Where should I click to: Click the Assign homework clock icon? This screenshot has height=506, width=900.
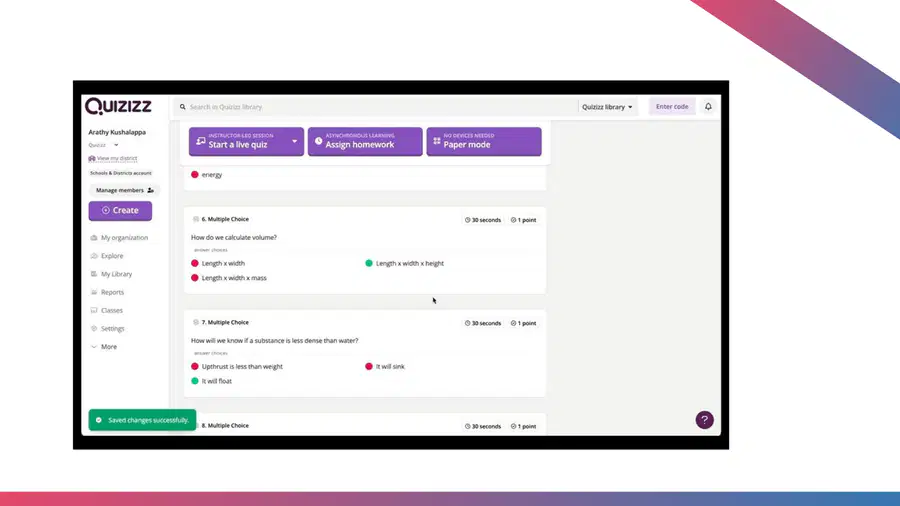coord(319,141)
